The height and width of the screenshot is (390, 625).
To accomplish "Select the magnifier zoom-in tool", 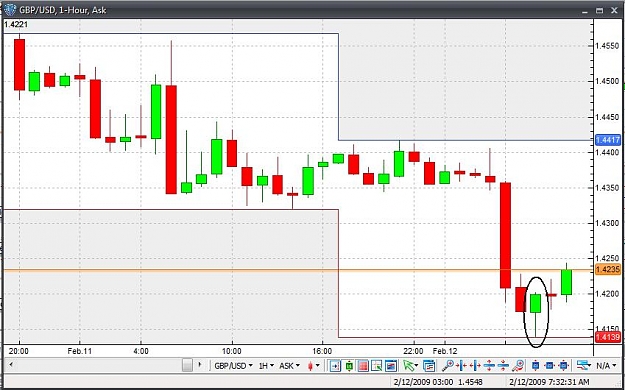I will [x=448, y=365].
